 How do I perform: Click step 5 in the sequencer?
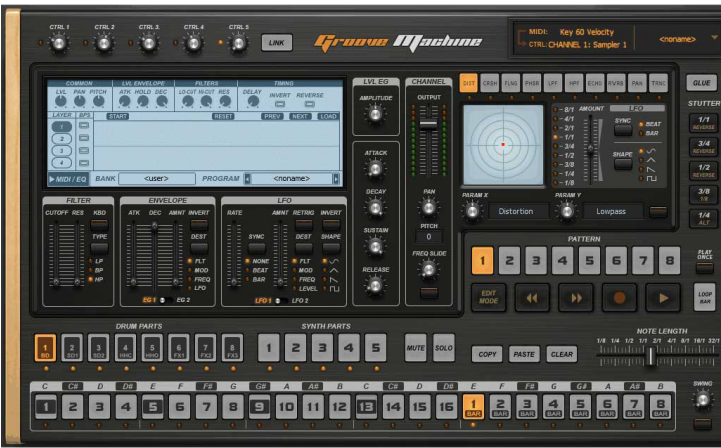point(153,407)
